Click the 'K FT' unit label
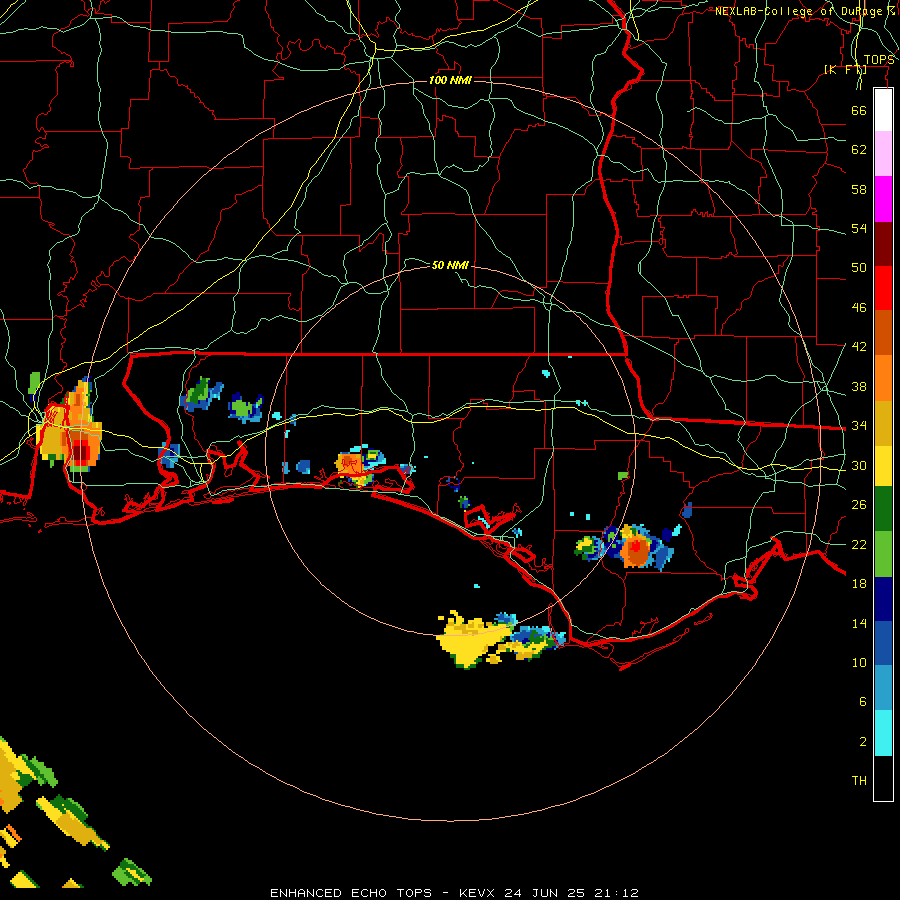Image resolution: width=900 pixels, height=900 pixels. coord(845,69)
